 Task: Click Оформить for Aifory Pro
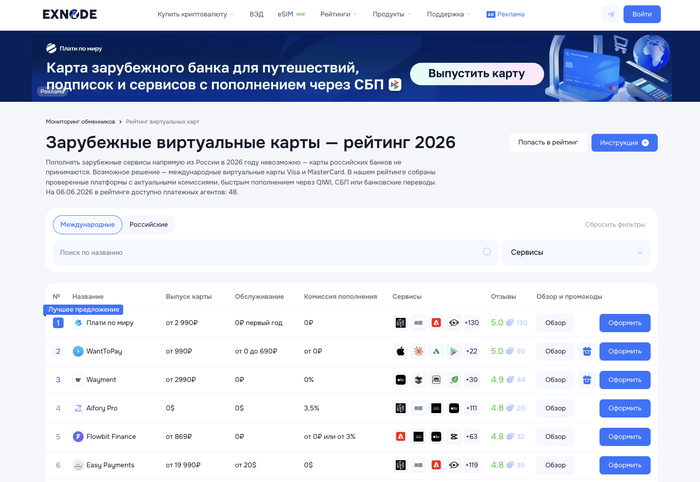click(625, 408)
